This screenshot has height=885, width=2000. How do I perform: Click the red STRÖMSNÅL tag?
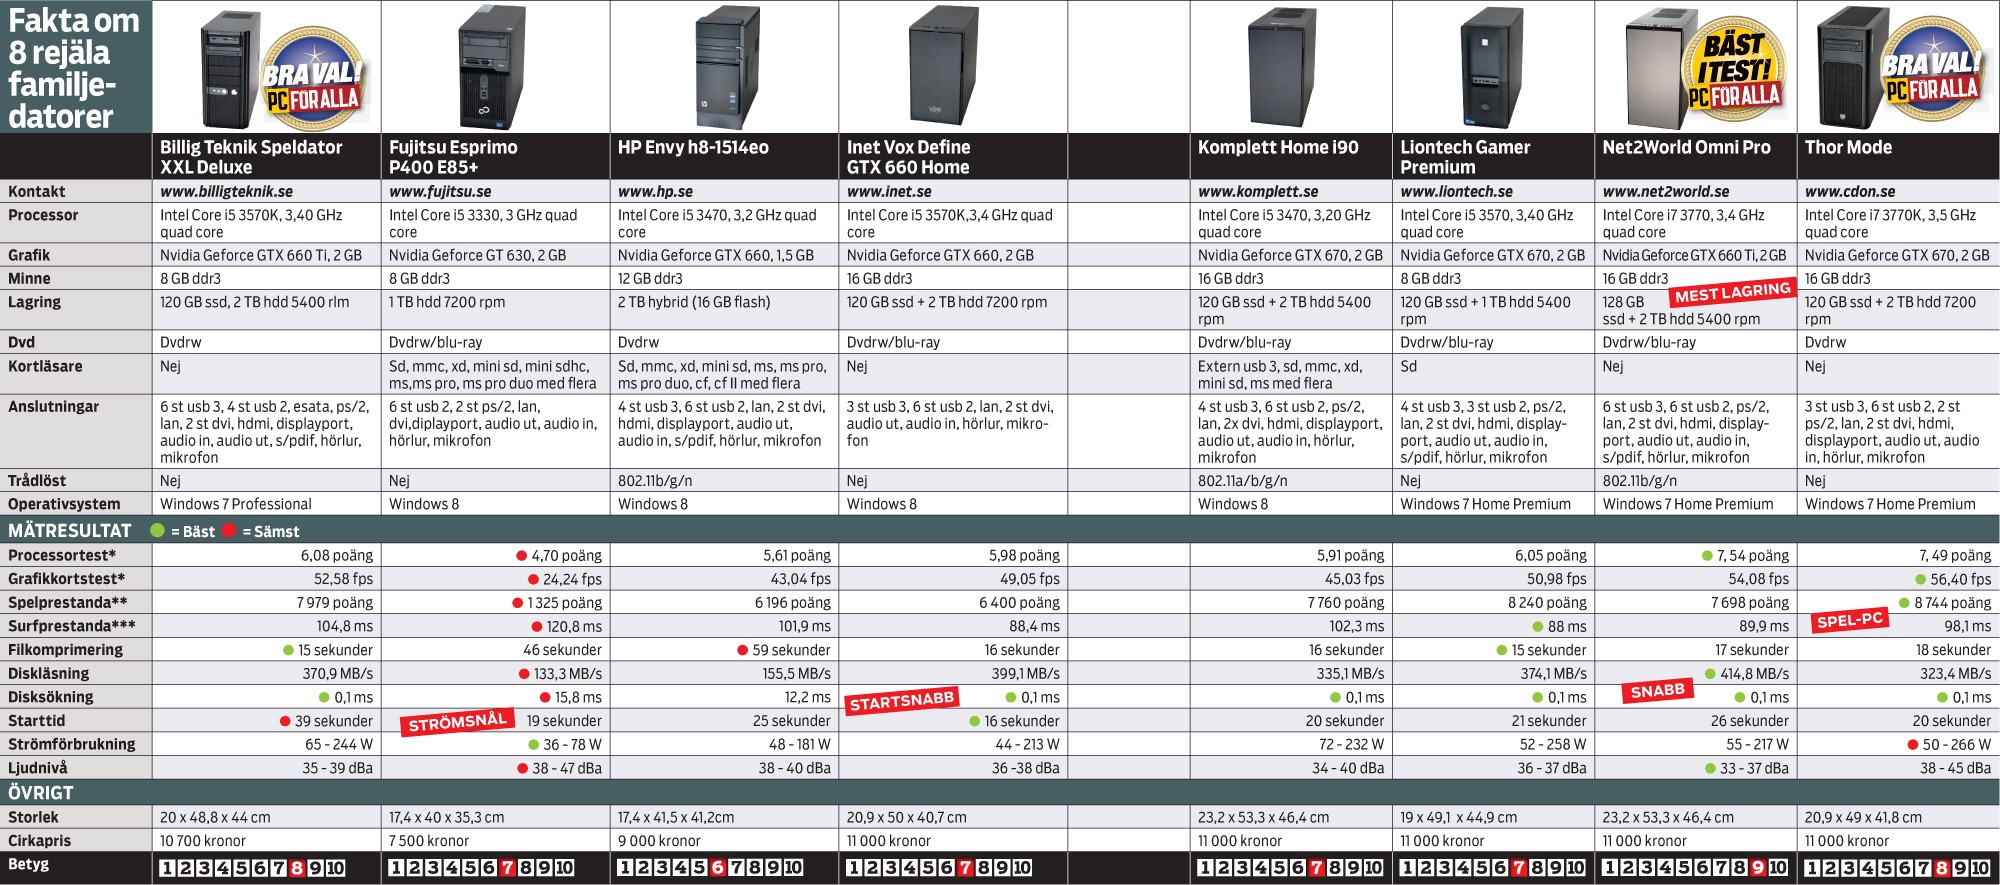(x=458, y=722)
